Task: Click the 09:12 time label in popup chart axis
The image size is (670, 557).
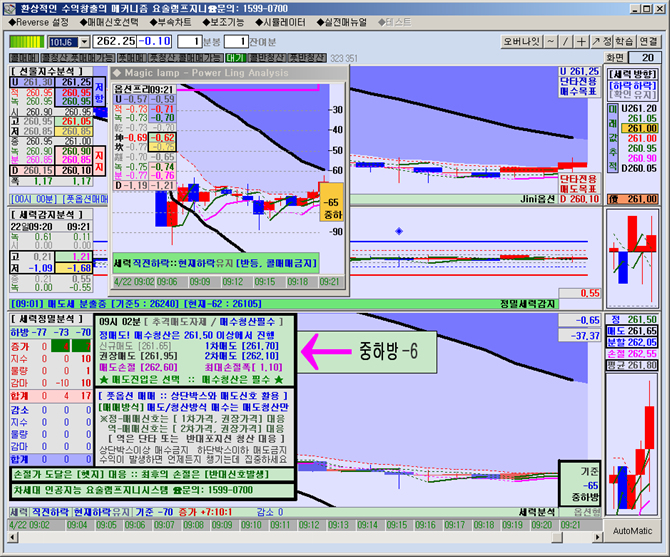Action: 232,282
